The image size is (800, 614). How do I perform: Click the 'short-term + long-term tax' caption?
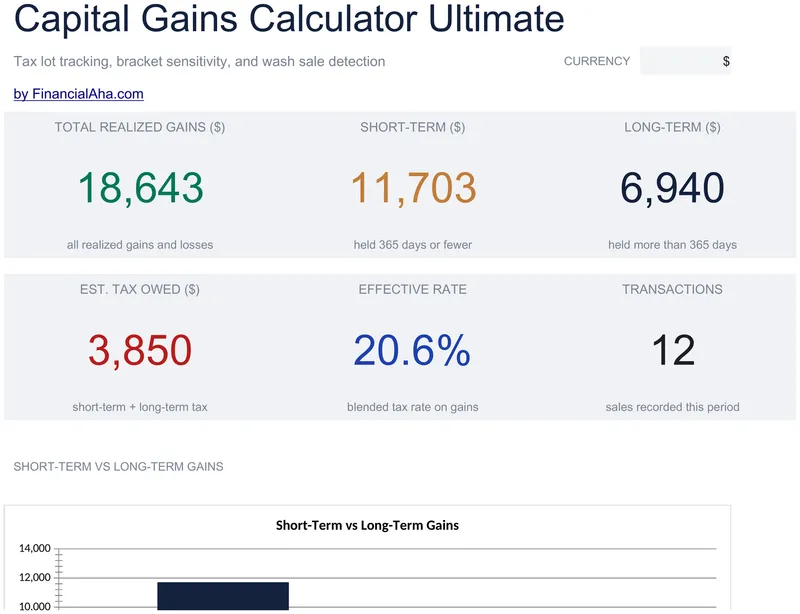point(140,407)
